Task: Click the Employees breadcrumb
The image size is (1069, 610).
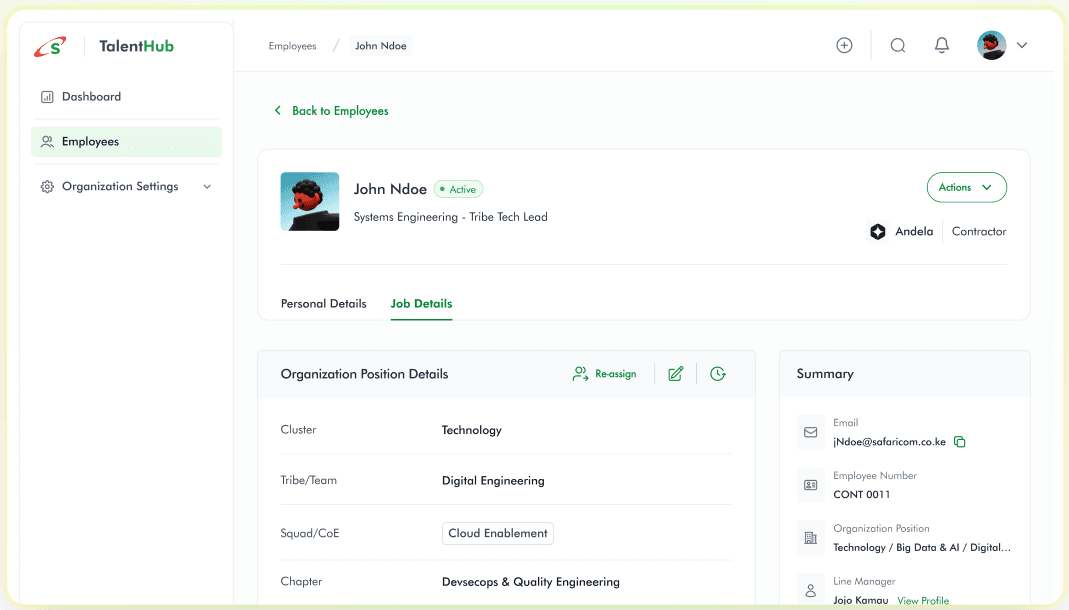Action: 292,46
